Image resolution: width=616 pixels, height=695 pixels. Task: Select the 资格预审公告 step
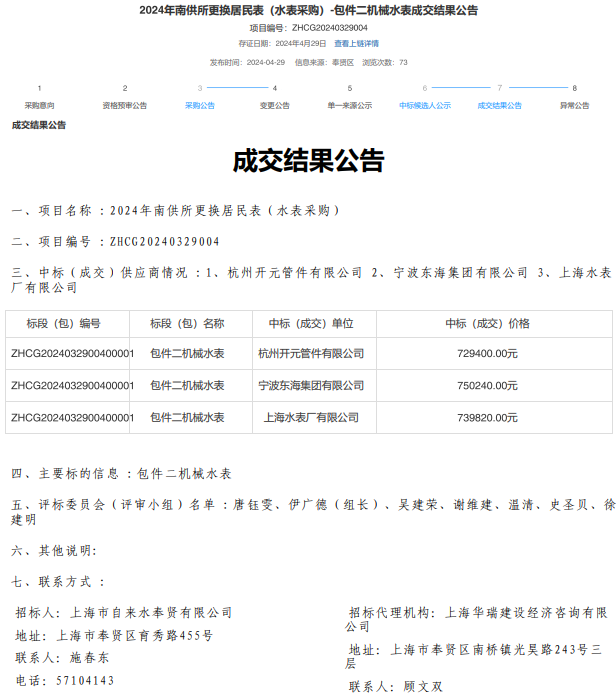(124, 105)
